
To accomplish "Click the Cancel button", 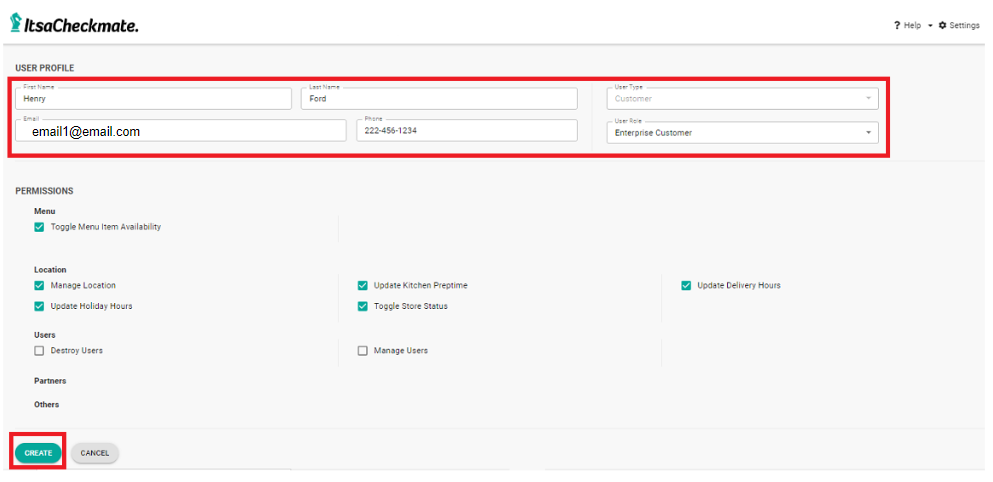I will [95, 453].
